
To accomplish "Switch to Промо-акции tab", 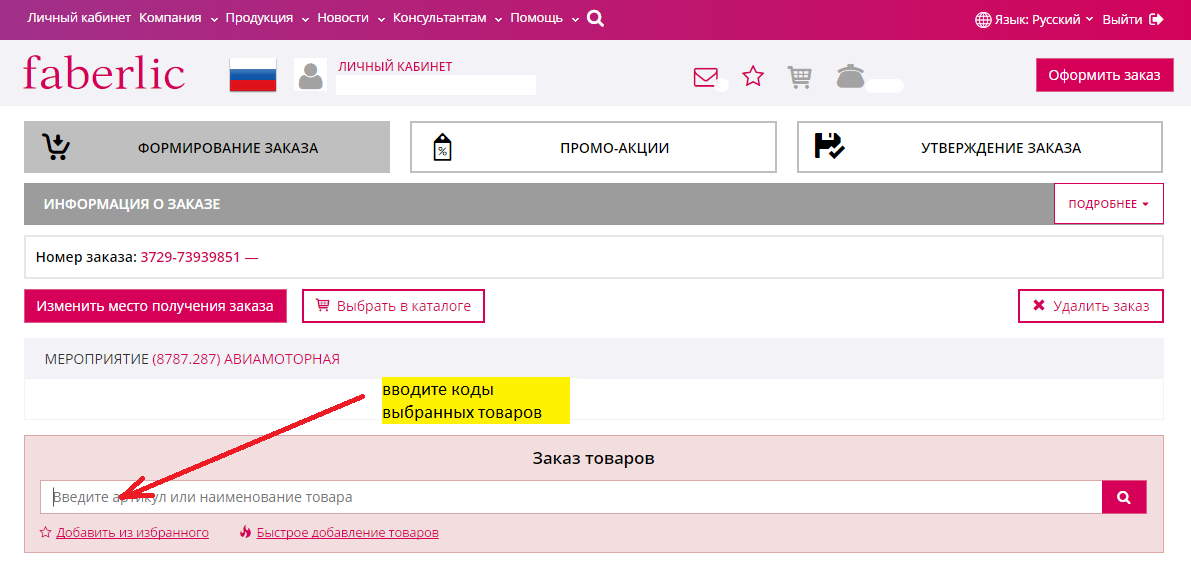I will [593, 147].
